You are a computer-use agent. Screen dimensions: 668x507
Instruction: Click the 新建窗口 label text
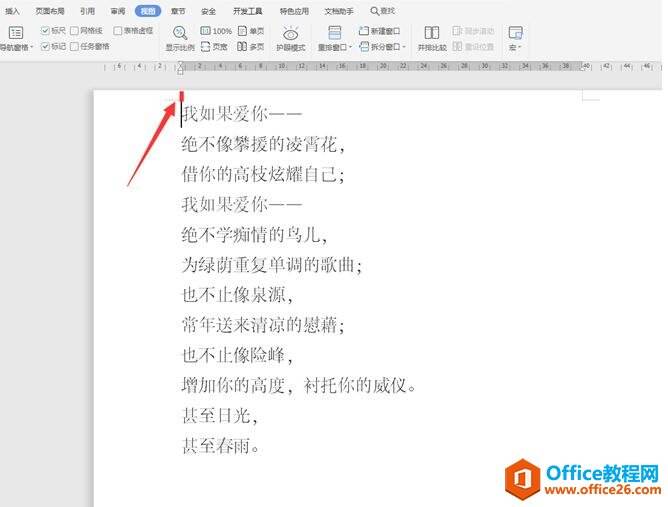coord(385,31)
